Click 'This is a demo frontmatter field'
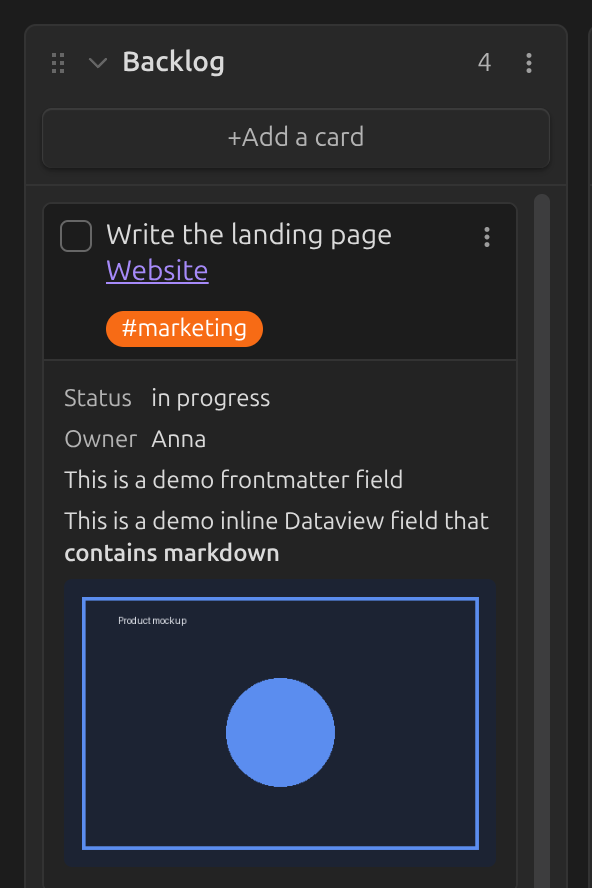 tap(233, 480)
